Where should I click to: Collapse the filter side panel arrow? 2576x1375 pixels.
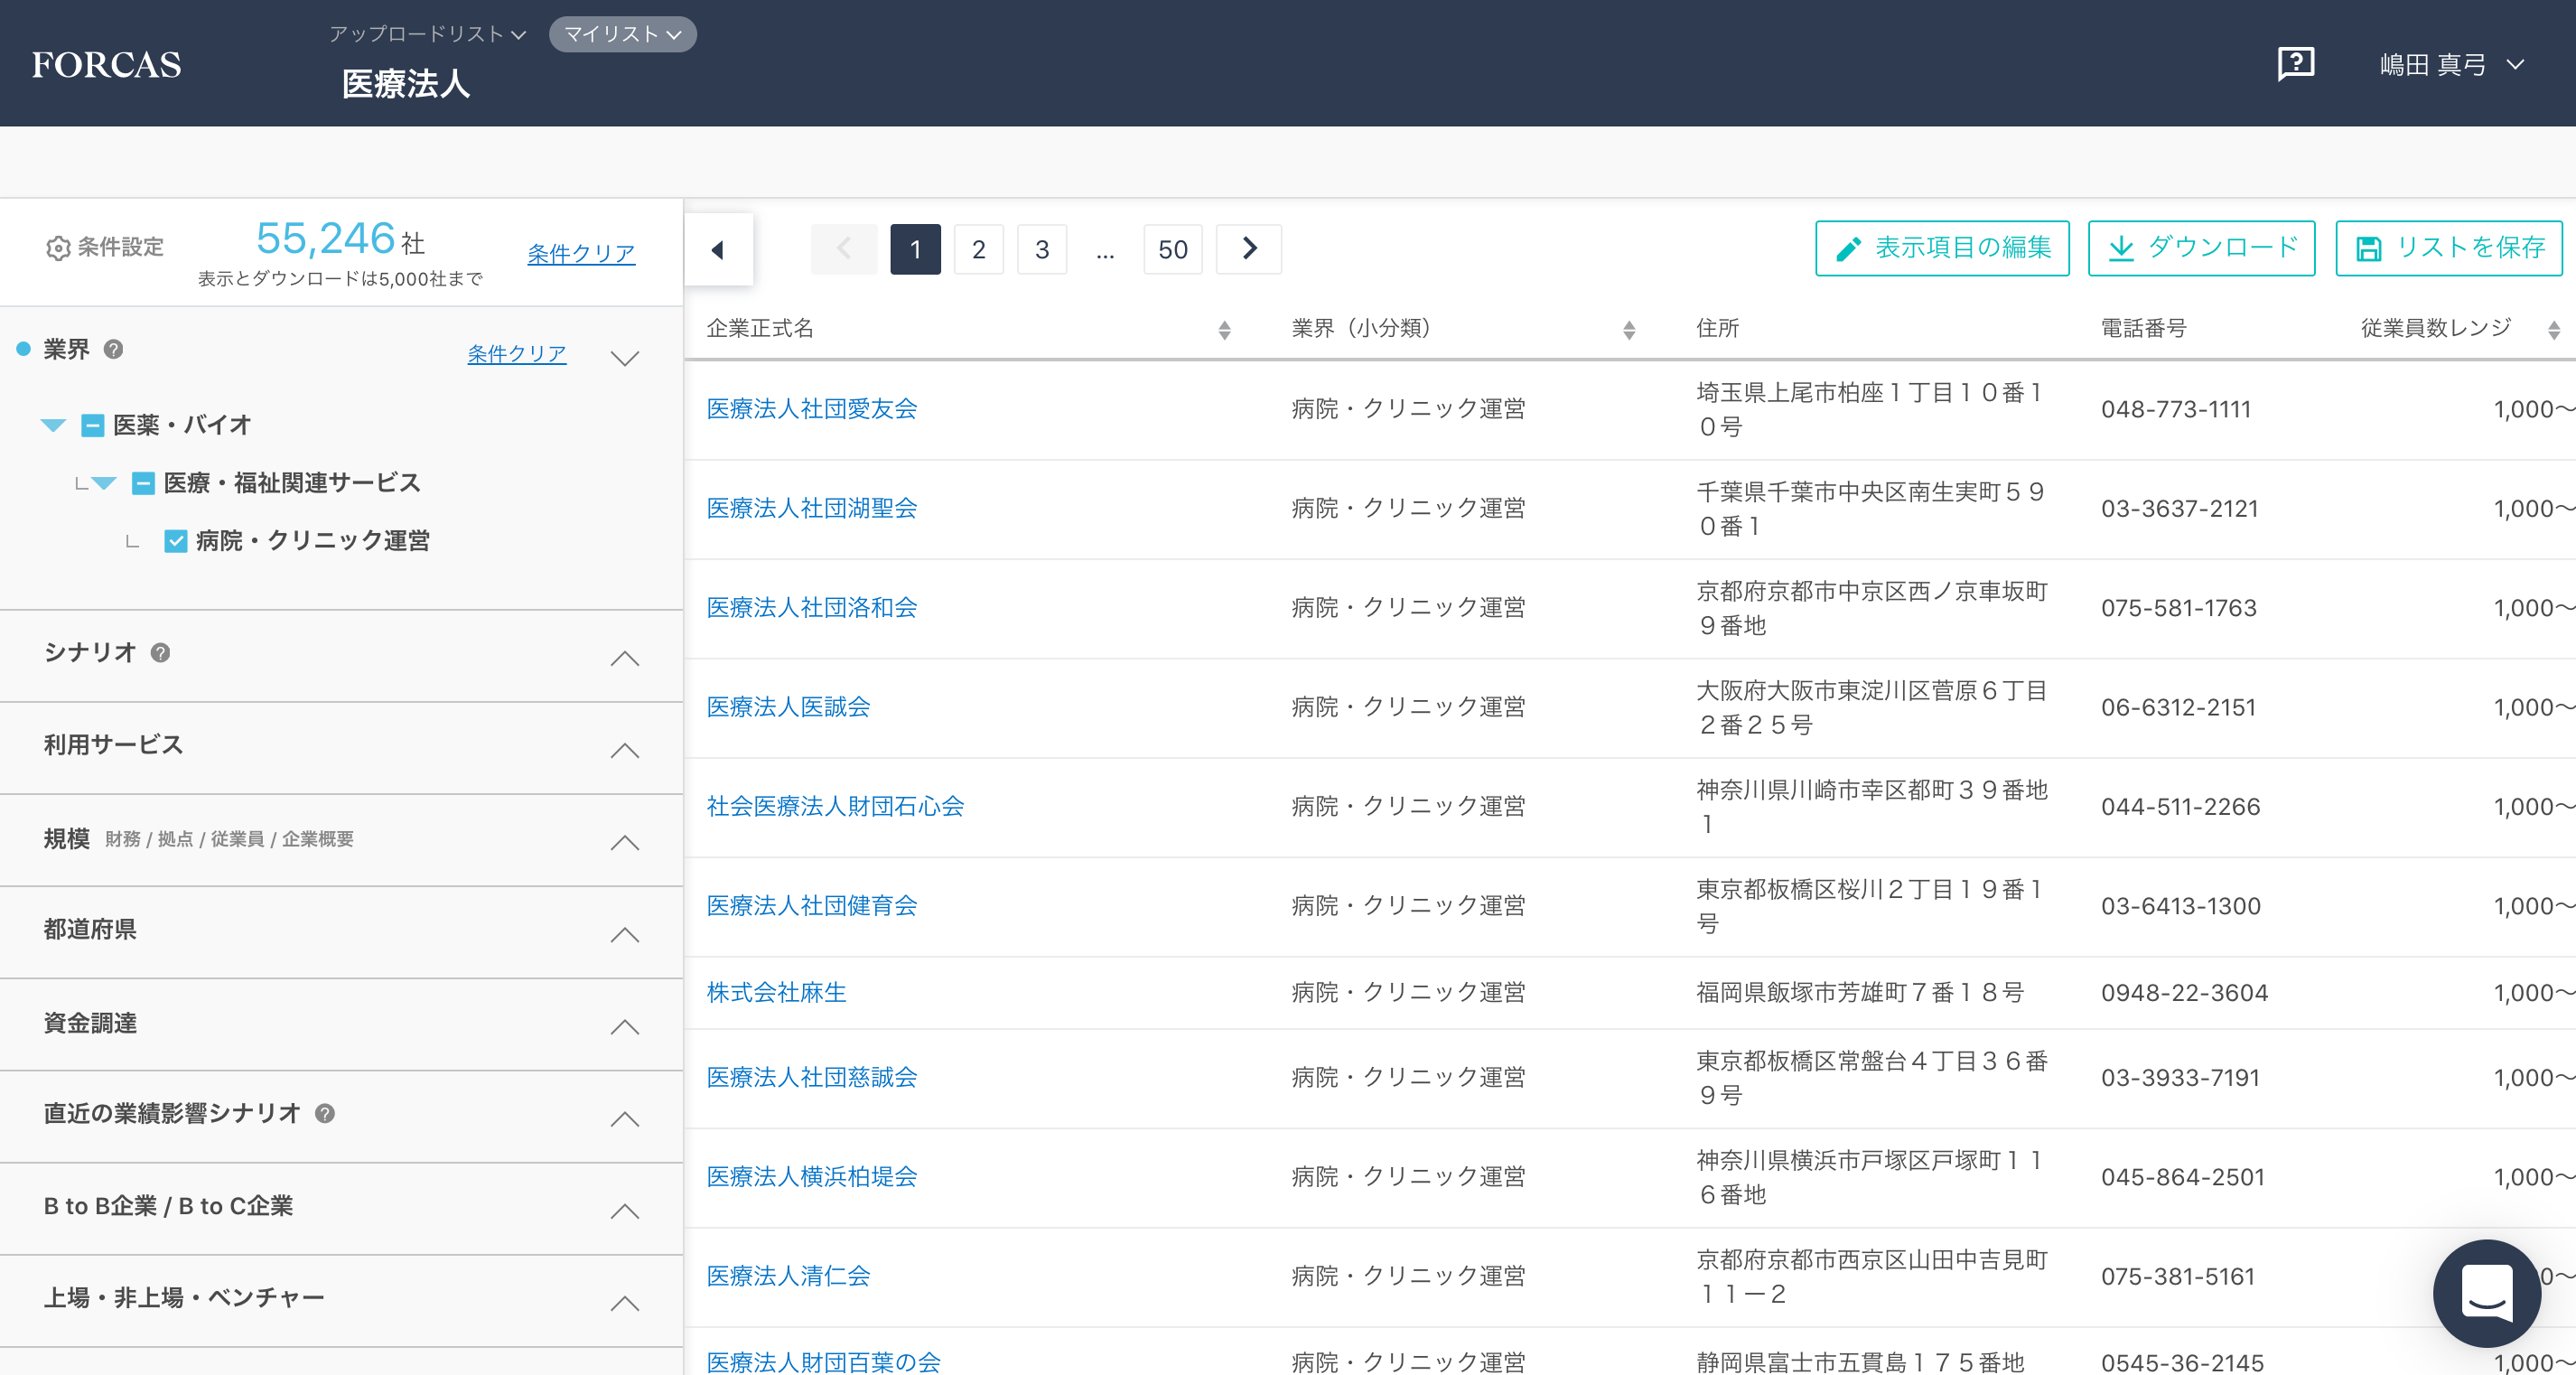(x=717, y=249)
